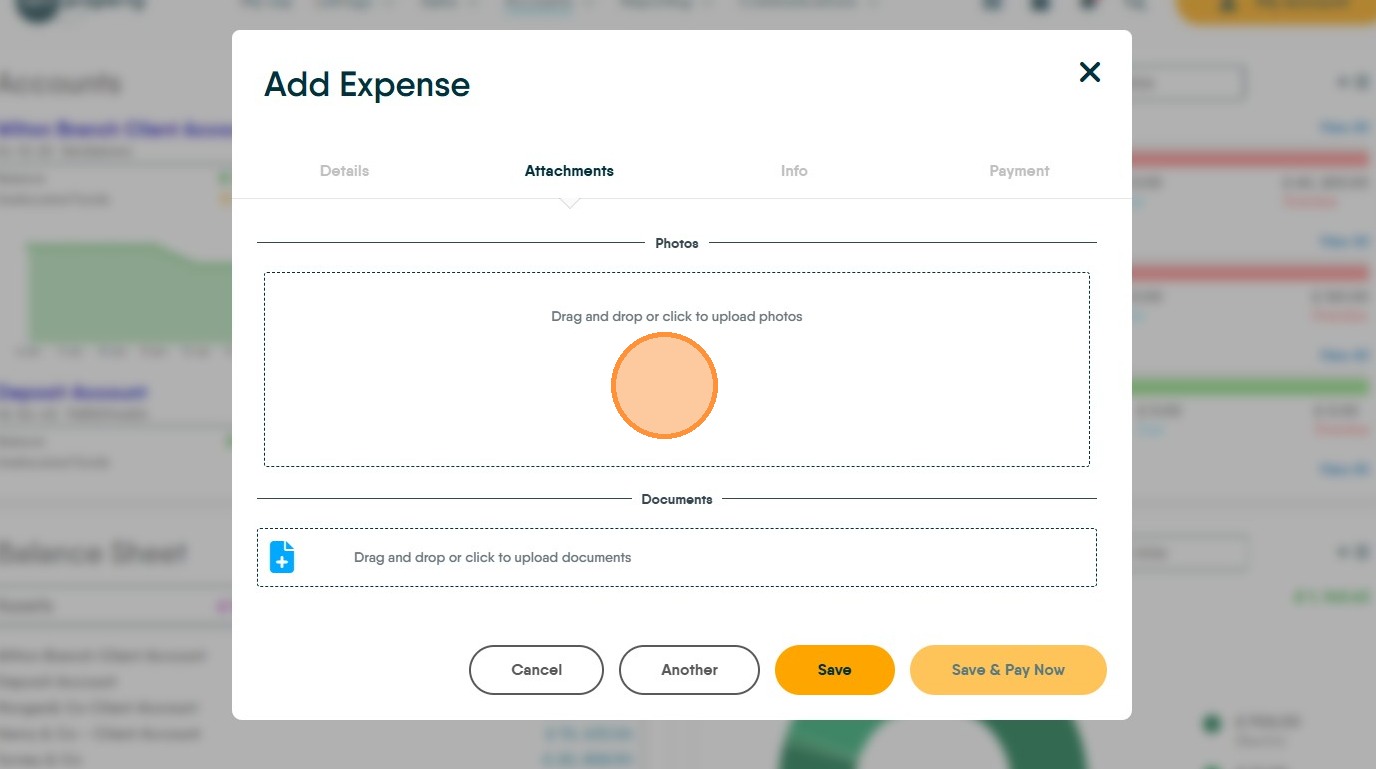1376x769 pixels.
Task: Close the Add Expense dialog
Action: click(x=1089, y=72)
